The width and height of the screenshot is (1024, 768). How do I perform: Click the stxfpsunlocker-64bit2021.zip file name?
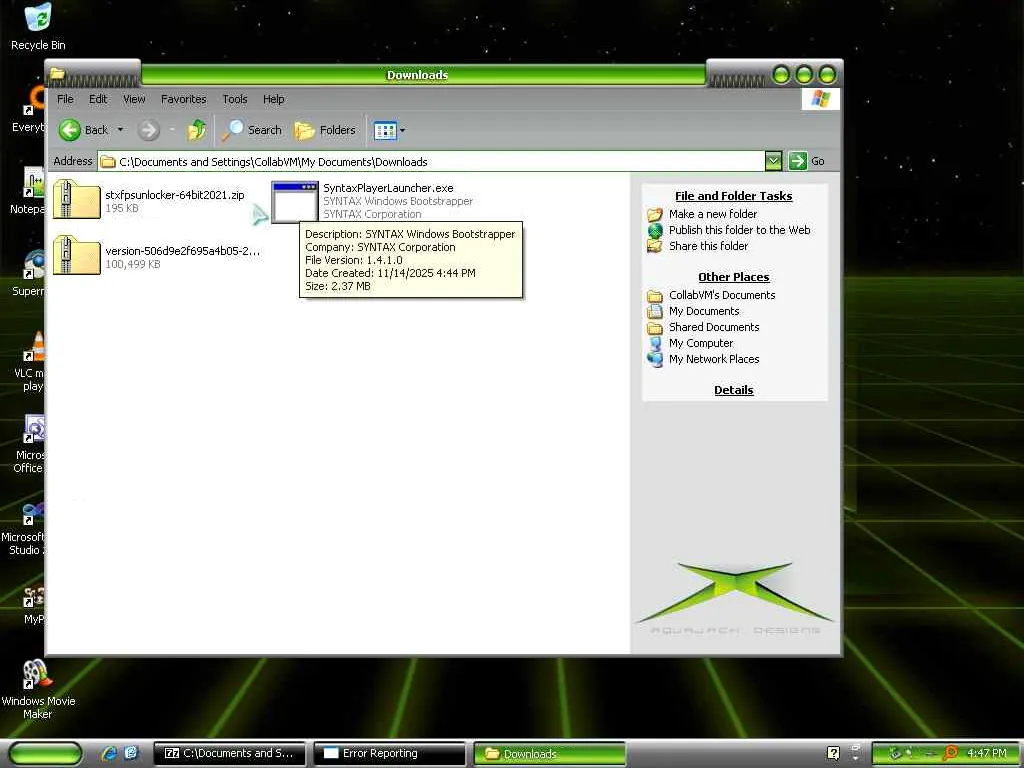(x=174, y=195)
